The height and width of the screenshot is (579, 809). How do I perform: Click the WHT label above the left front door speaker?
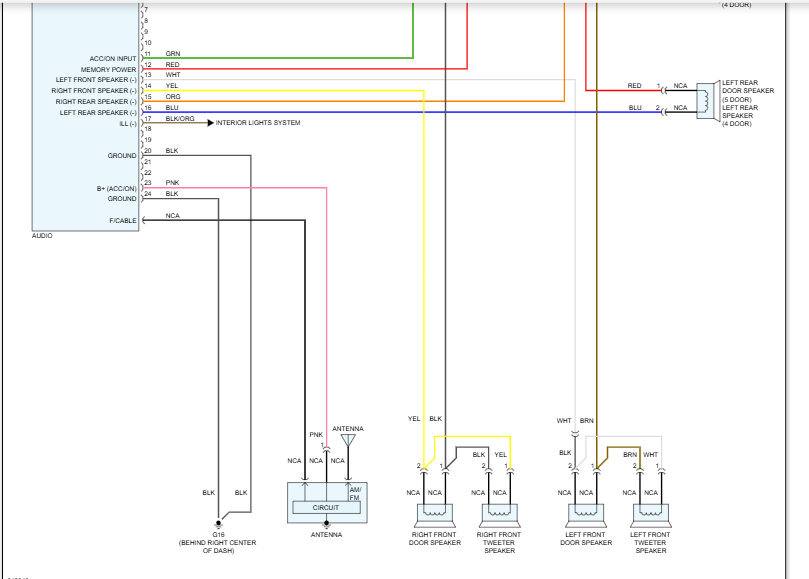click(564, 421)
